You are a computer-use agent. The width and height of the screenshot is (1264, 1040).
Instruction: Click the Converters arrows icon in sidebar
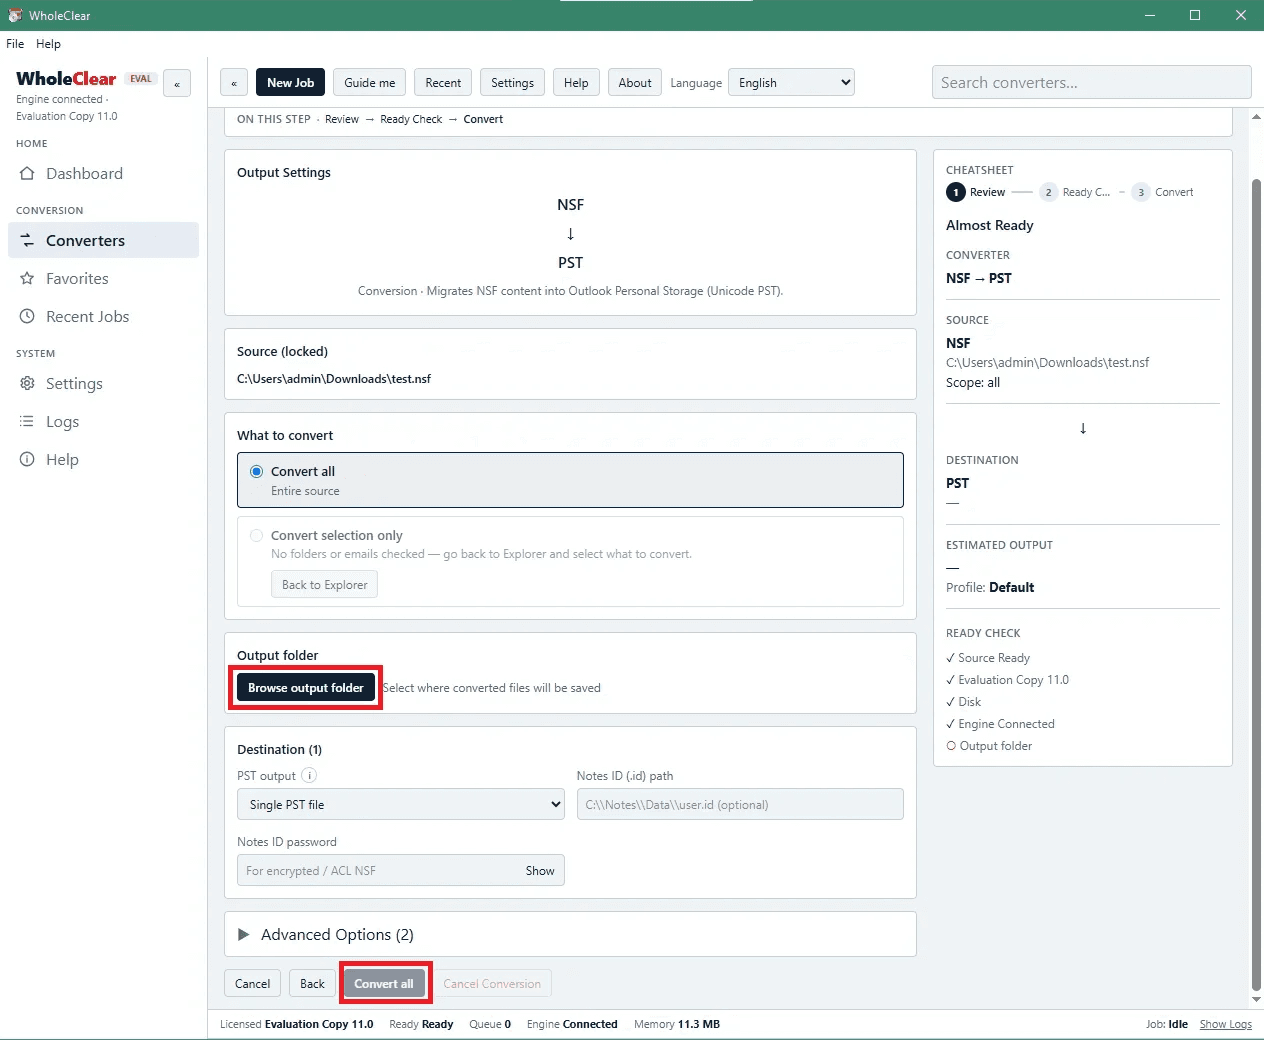[x=27, y=241]
